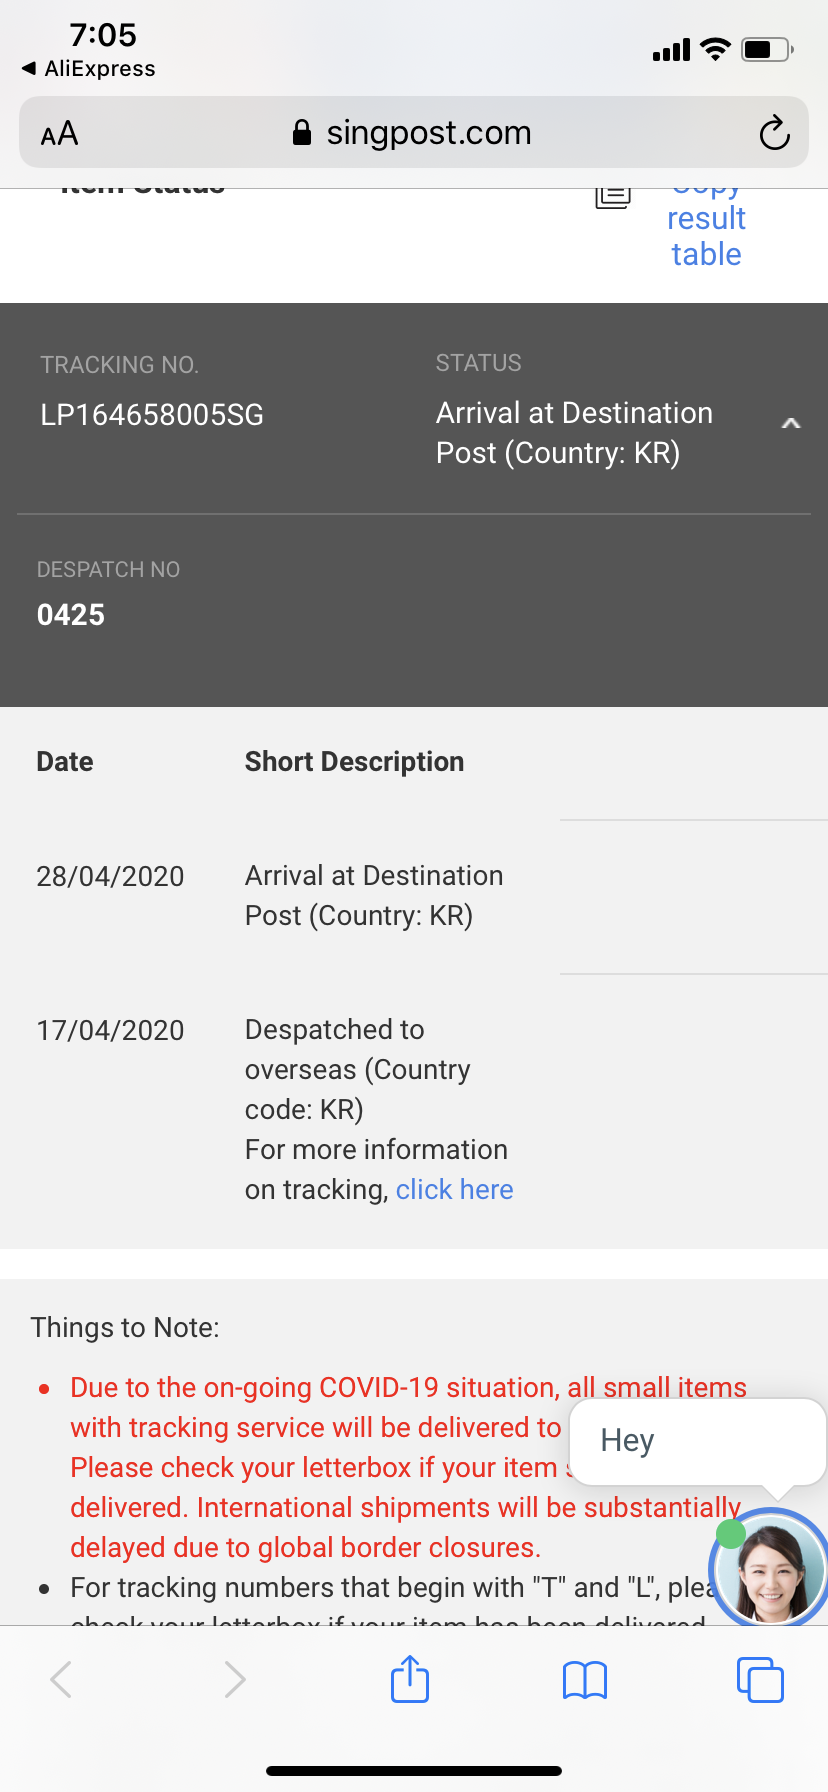Tap the Safari share icon
The width and height of the screenshot is (828, 1792).
point(410,1679)
